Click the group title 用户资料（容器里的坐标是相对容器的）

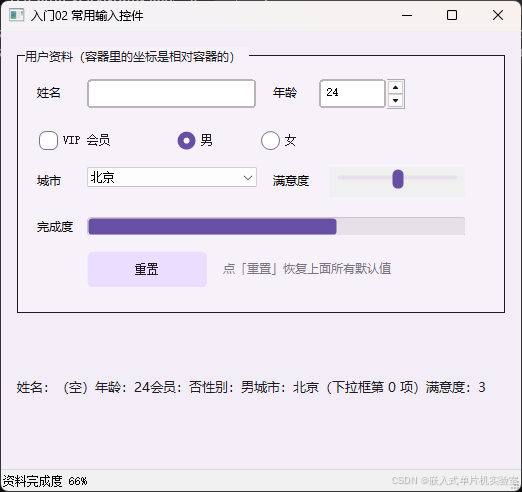(x=130, y=57)
